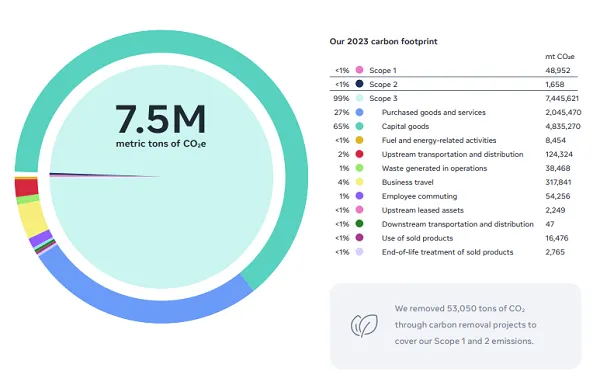Click the Upstream leased assets row label

tap(422, 210)
